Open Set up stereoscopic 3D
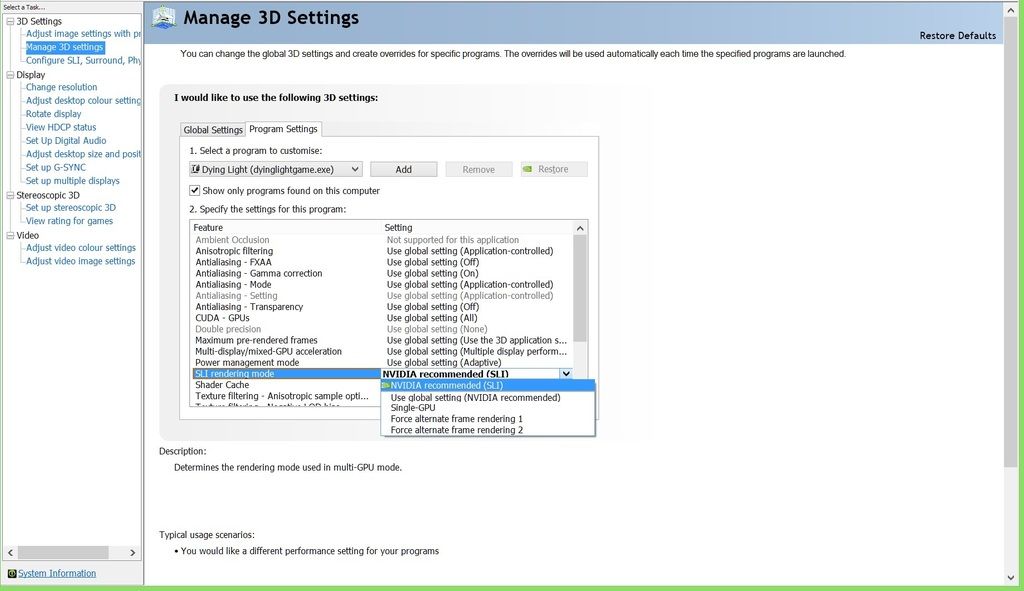Image resolution: width=1024 pixels, height=591 pixels. [x=71, y=208]
